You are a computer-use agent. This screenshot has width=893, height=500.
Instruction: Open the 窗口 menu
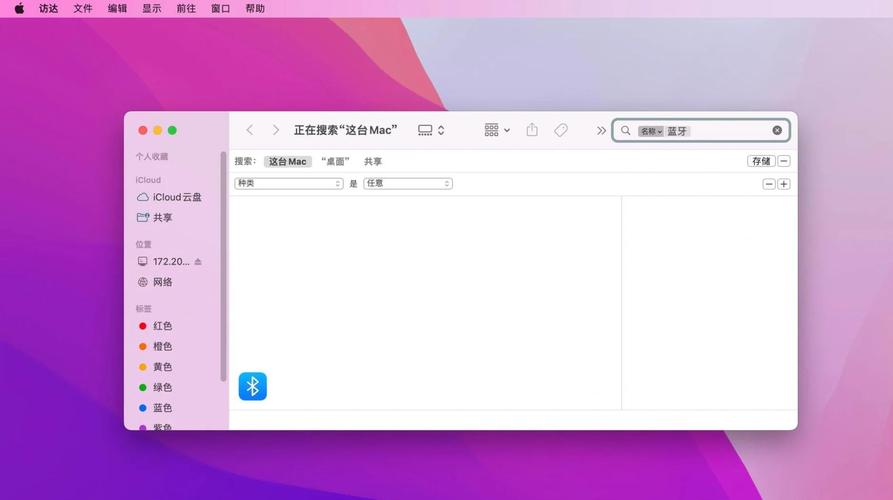(x=220, y=9)
